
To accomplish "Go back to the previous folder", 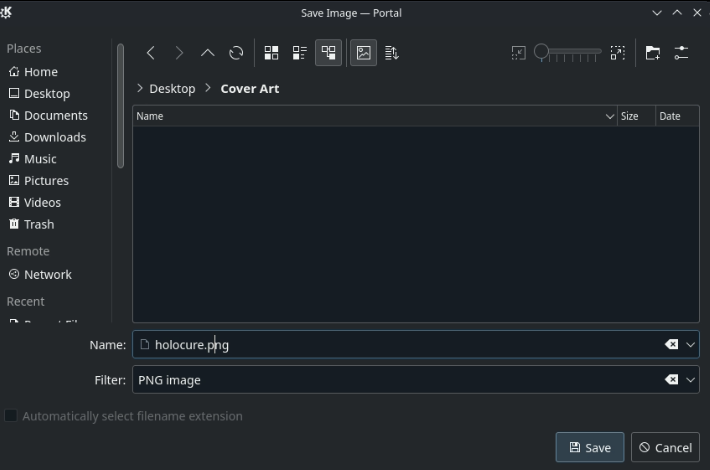I will tap(151, 53).
